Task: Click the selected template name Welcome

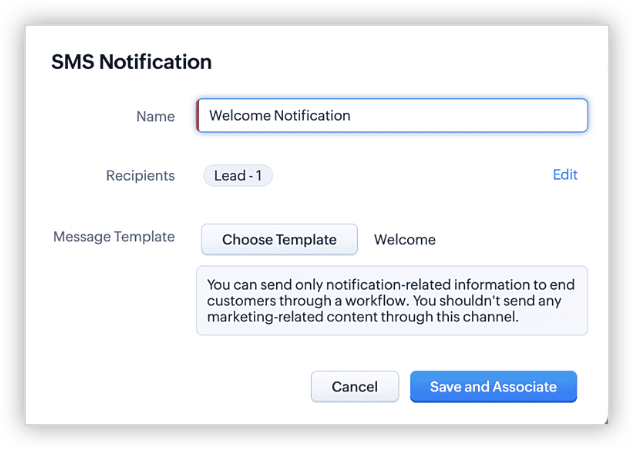Action: click(404, 240)
